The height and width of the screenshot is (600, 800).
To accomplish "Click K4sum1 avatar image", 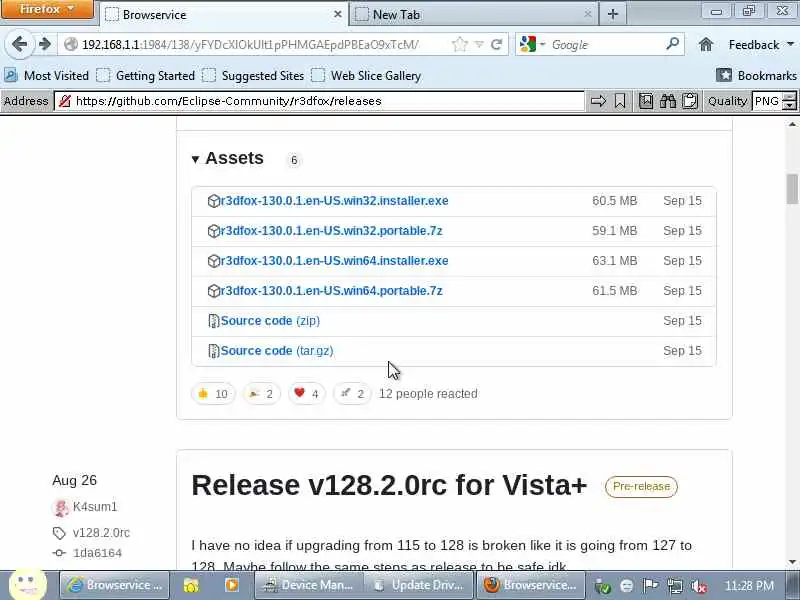I will [x=61, y=507].
